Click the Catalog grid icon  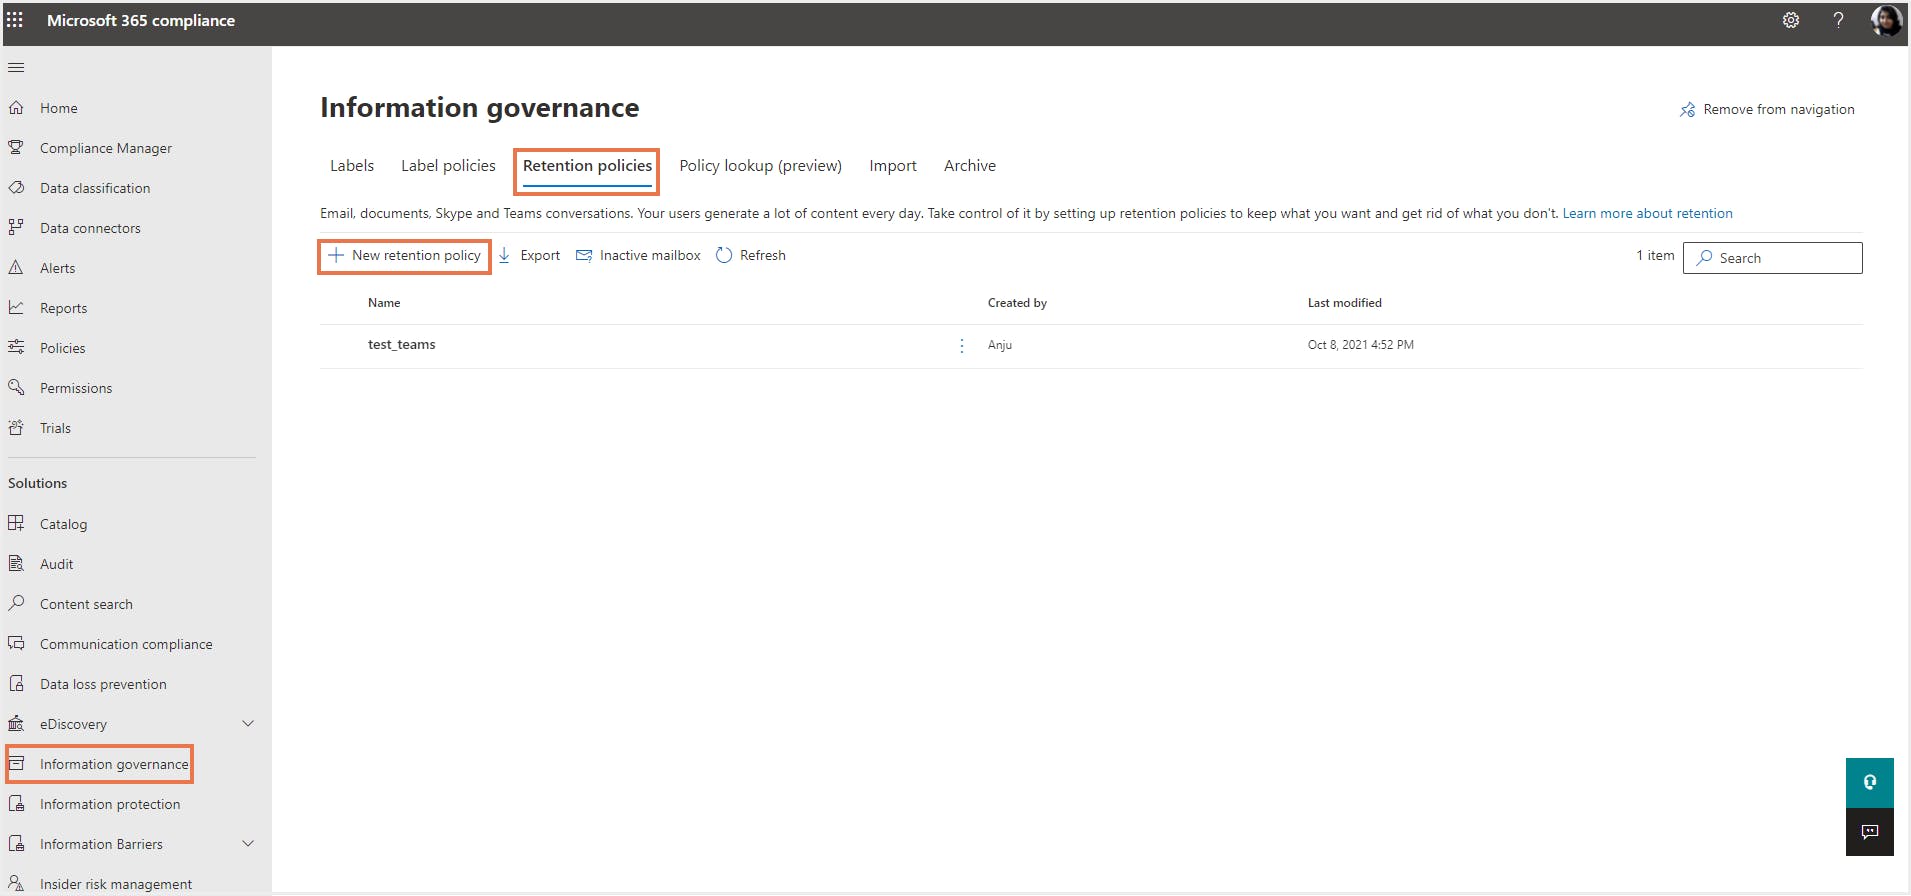[x=16, y=524]
